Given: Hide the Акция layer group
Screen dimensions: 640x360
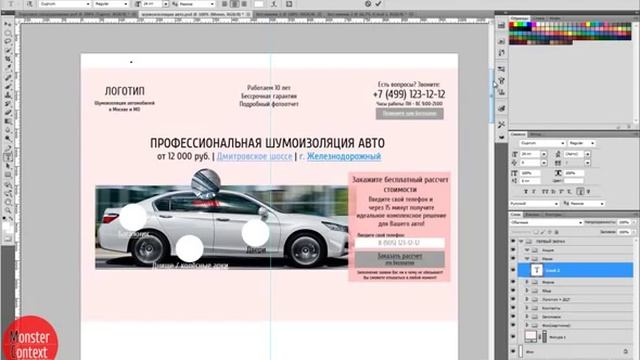Looking at the screenshot, I should 513,250.
